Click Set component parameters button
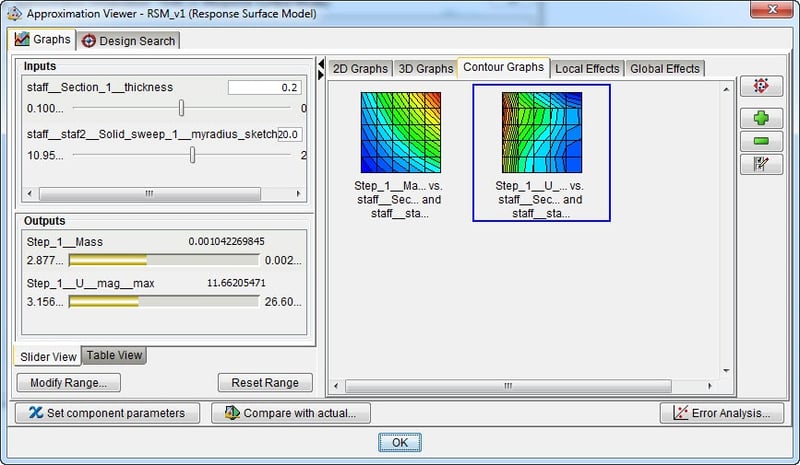This screenshot has height=465, width=800. click(x=107, y=413)
